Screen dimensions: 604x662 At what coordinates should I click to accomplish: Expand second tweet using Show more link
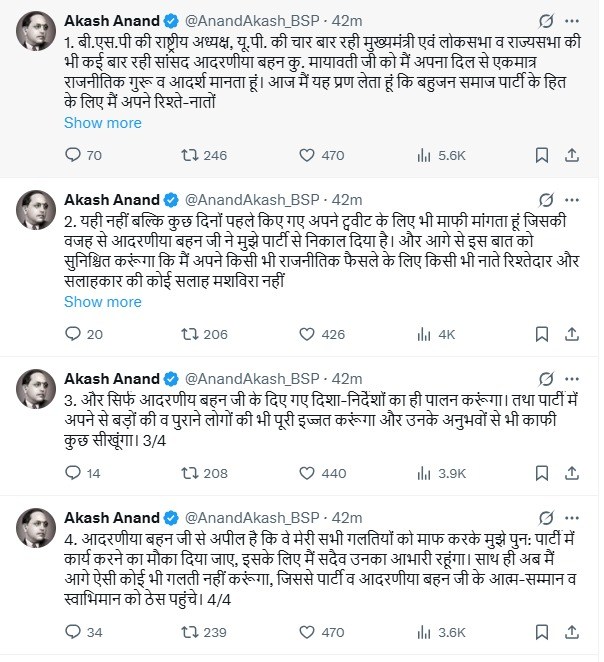pos(103,302)
